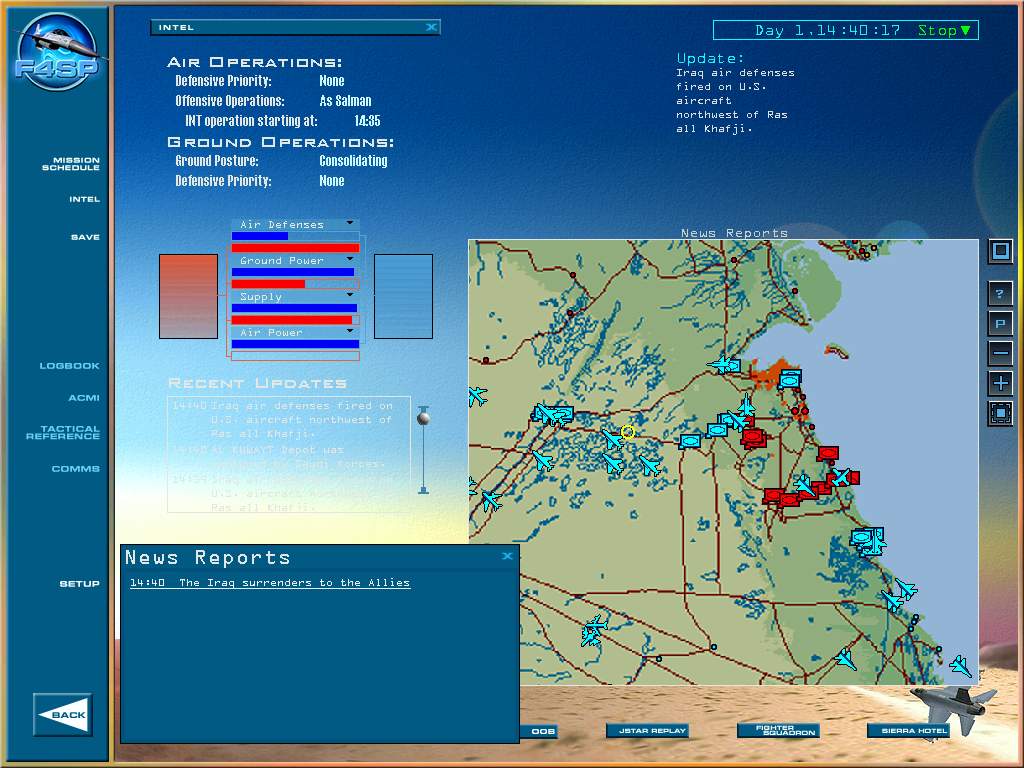
Task: Close the News Reports popup window
Action: [507, 556]
